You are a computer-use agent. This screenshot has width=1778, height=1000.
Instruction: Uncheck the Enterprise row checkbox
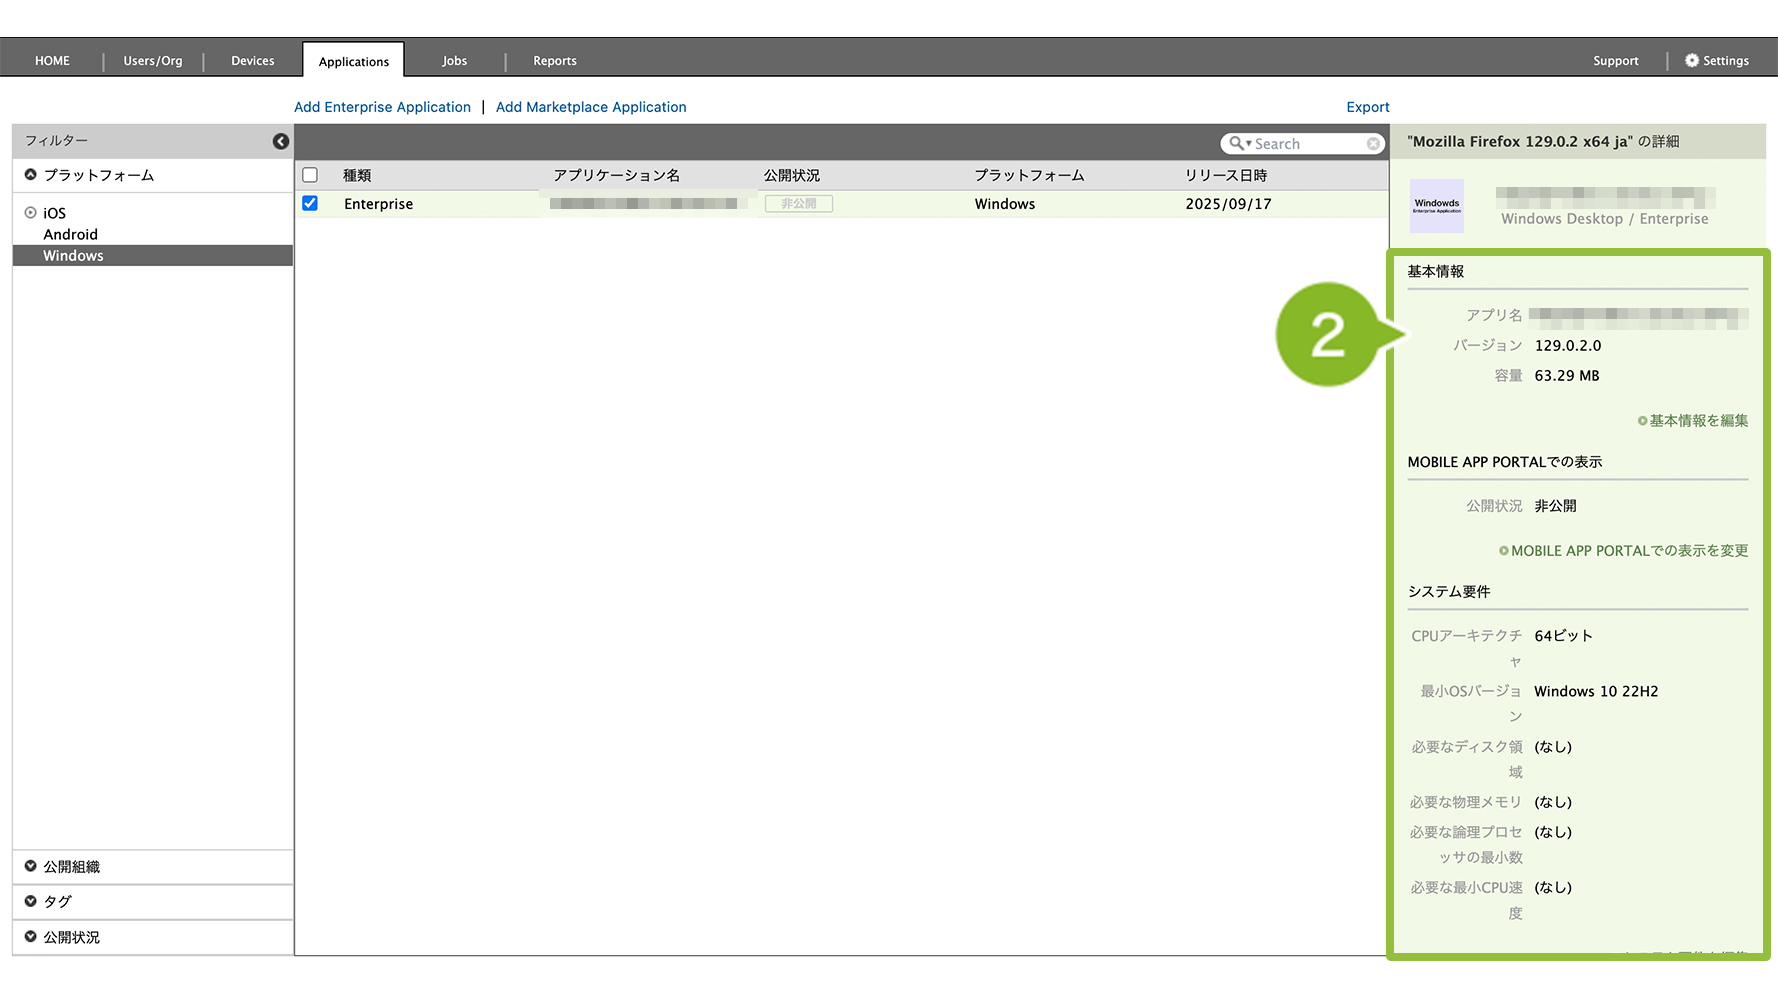(x=310, y=204)
